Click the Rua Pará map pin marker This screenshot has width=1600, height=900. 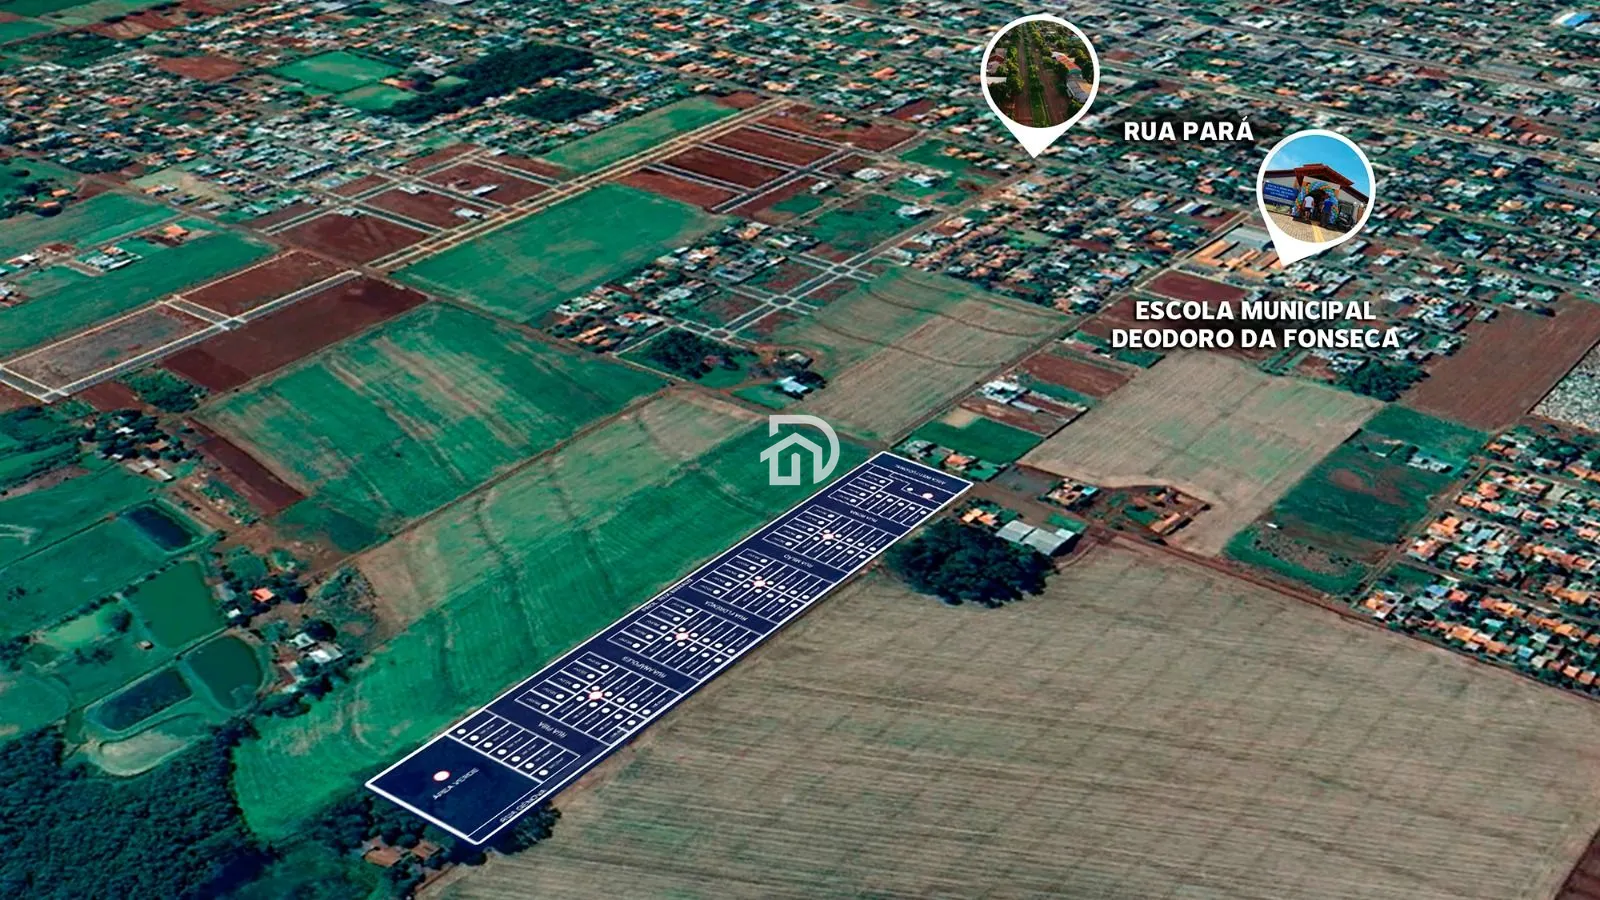(x=1039, y=85)
